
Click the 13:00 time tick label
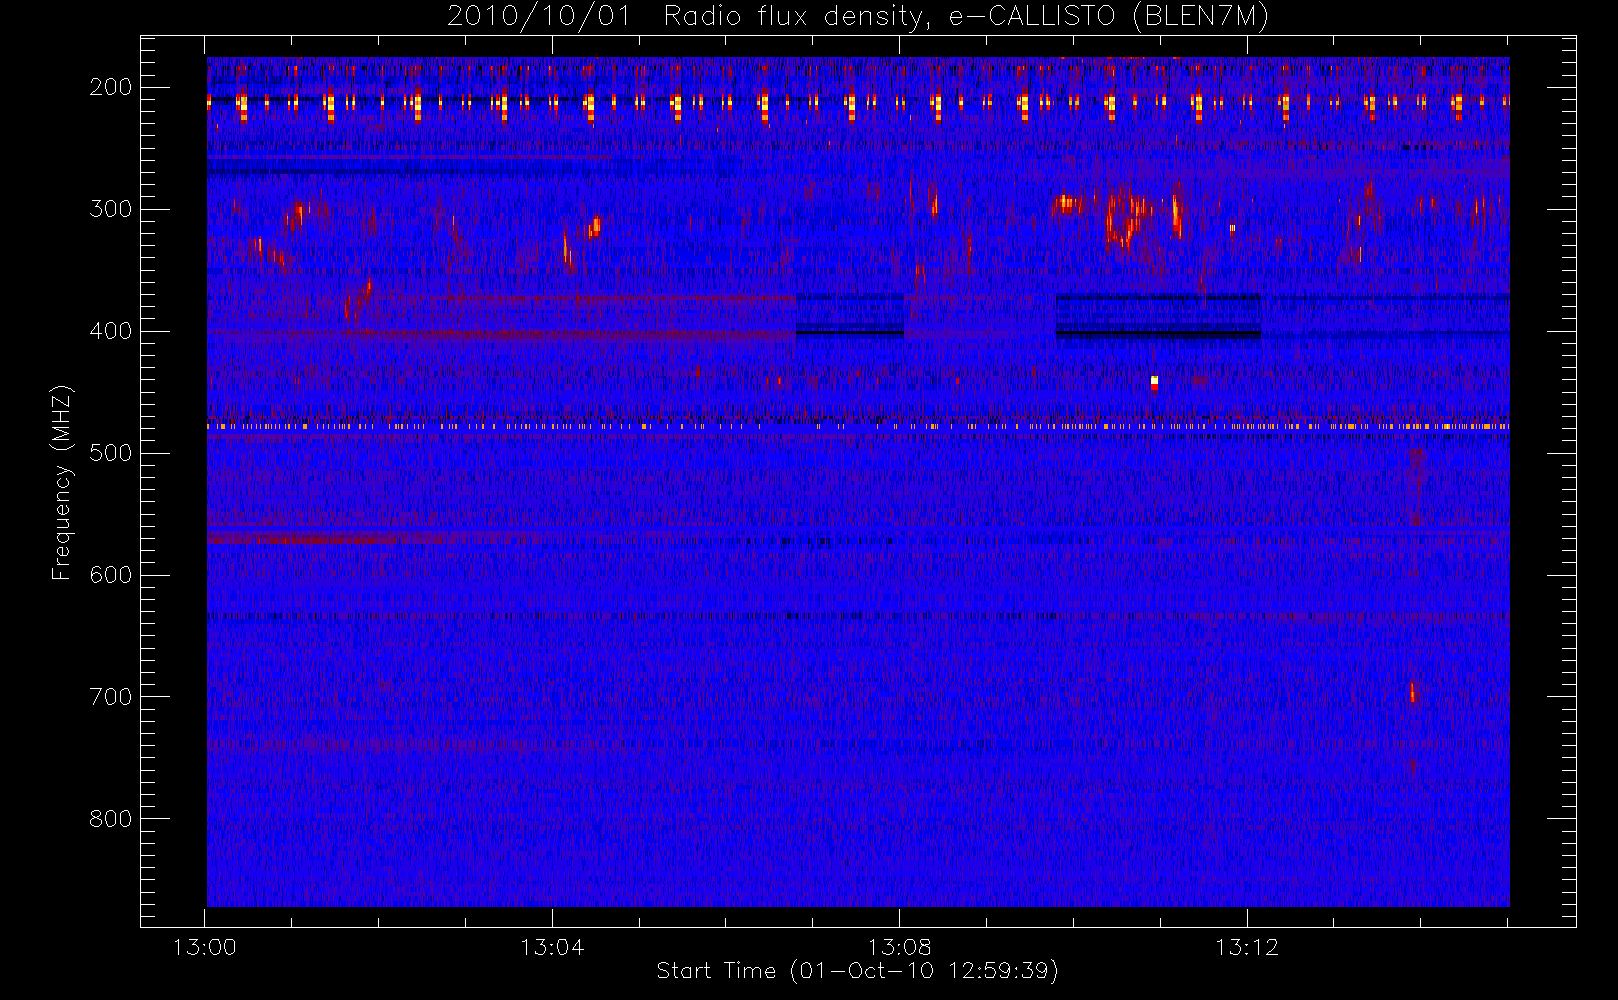205,947
